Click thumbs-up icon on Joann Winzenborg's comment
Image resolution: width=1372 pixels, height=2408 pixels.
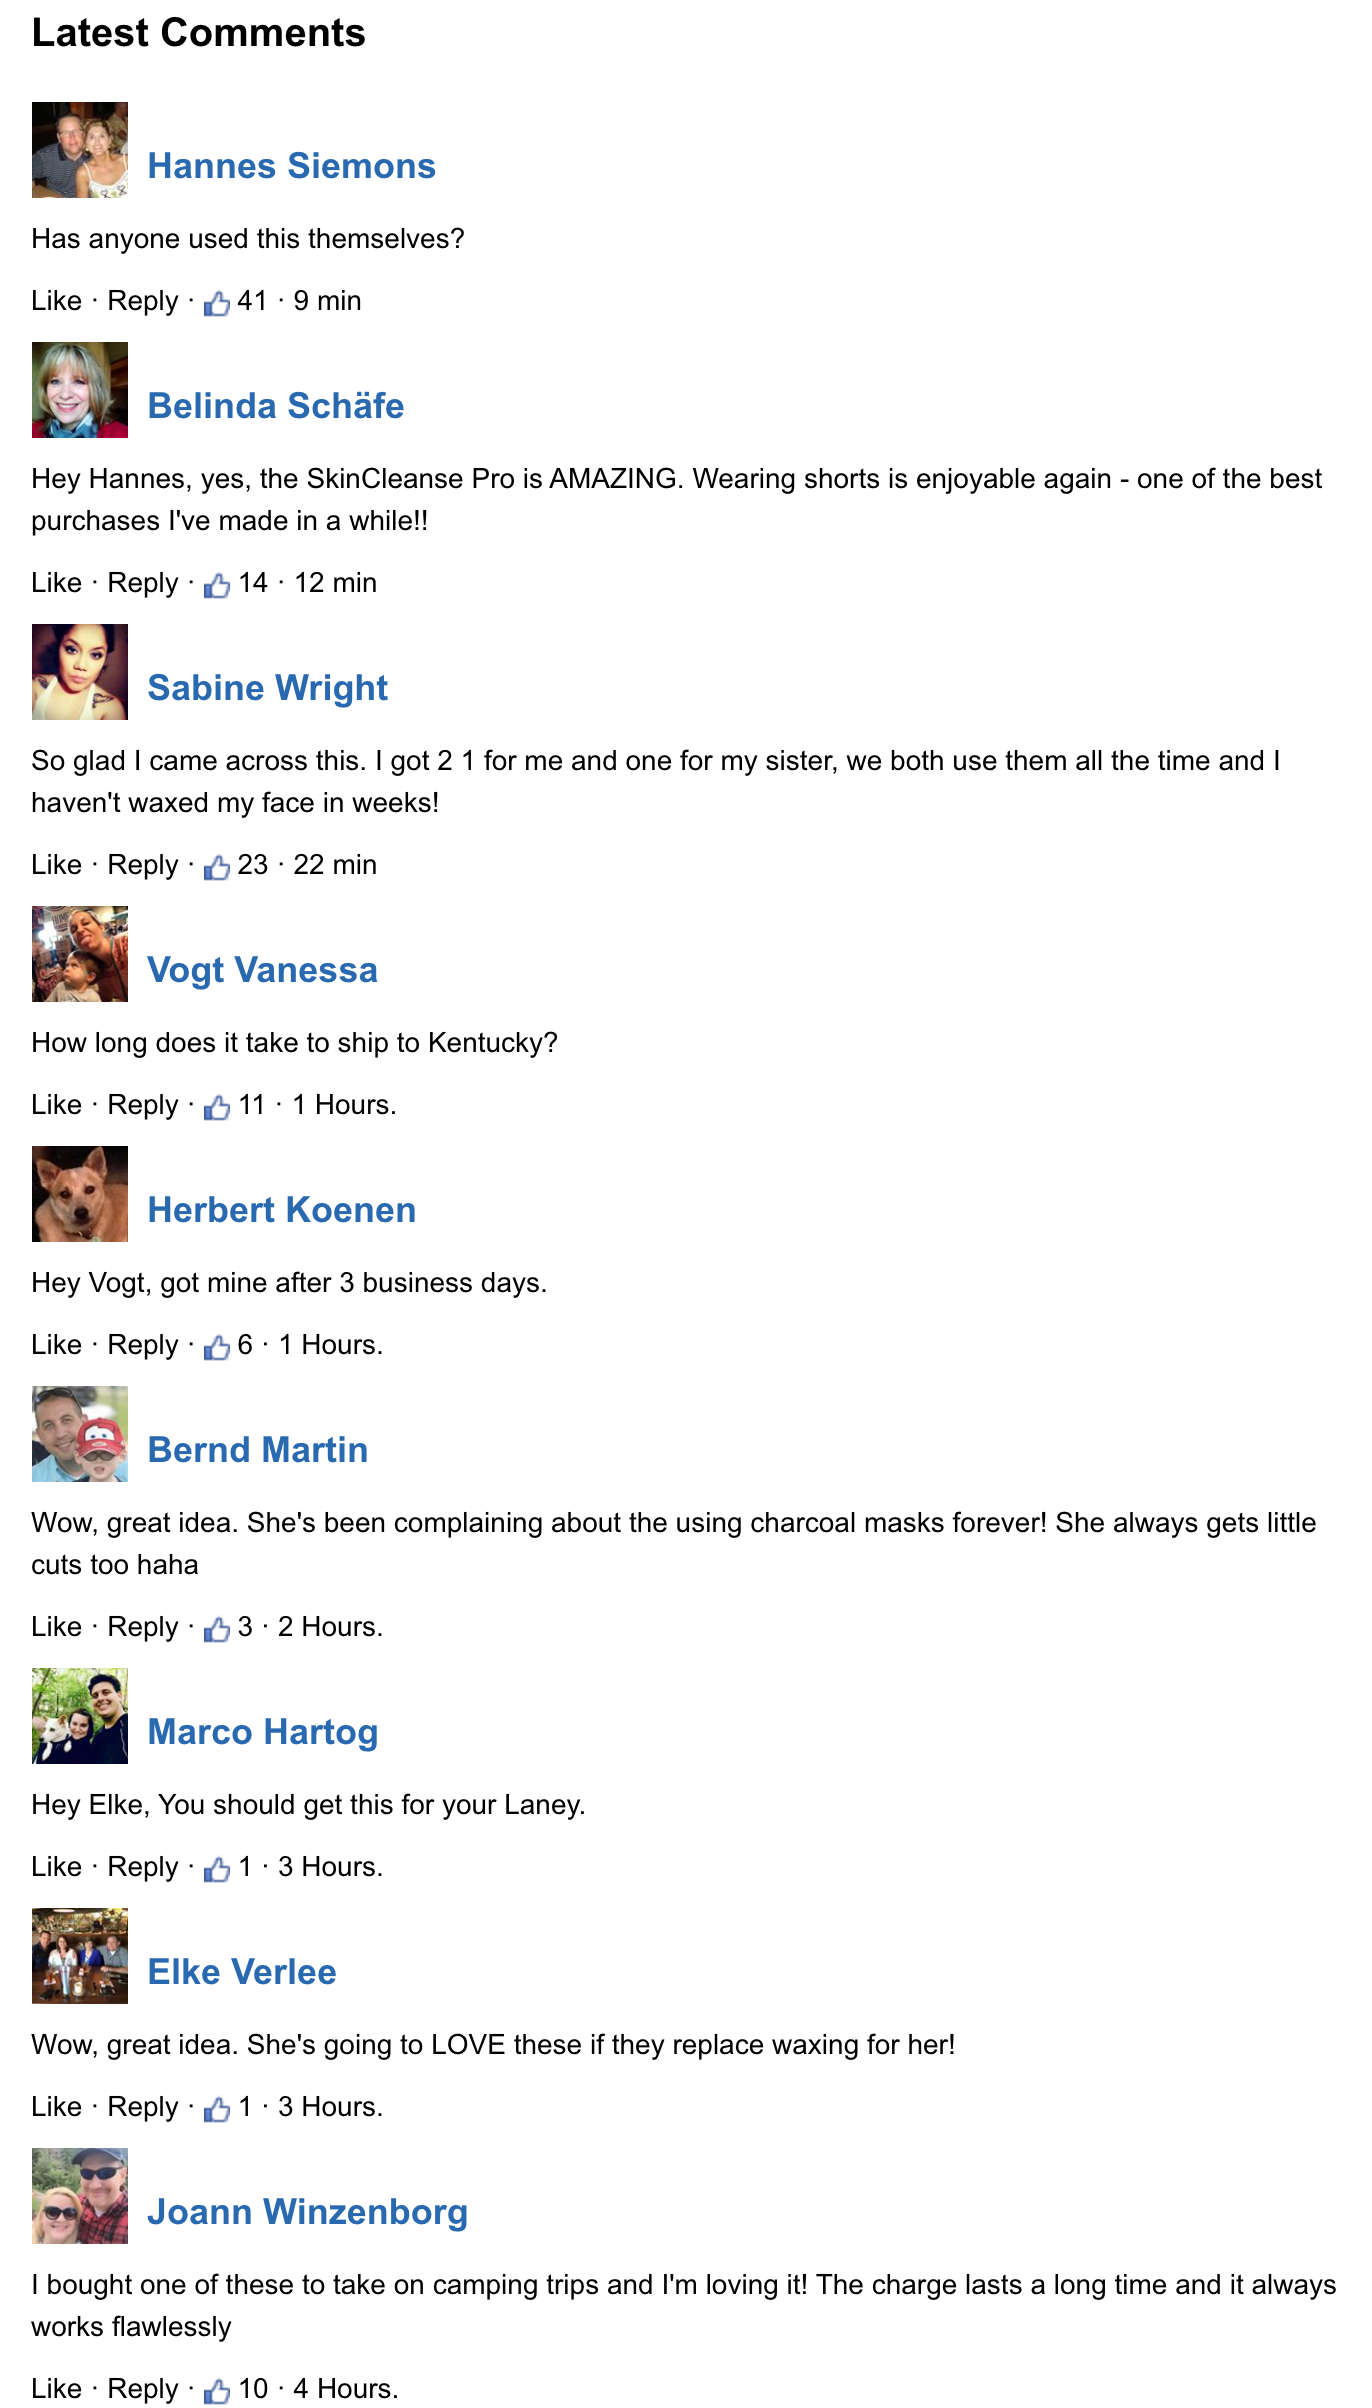[216, 2391]
